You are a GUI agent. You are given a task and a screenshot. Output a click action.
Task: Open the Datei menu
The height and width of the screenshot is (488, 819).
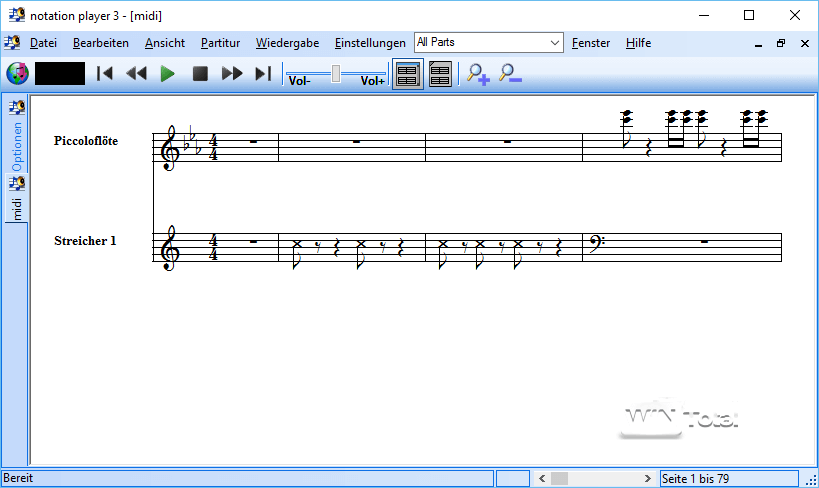pos(43,43)
